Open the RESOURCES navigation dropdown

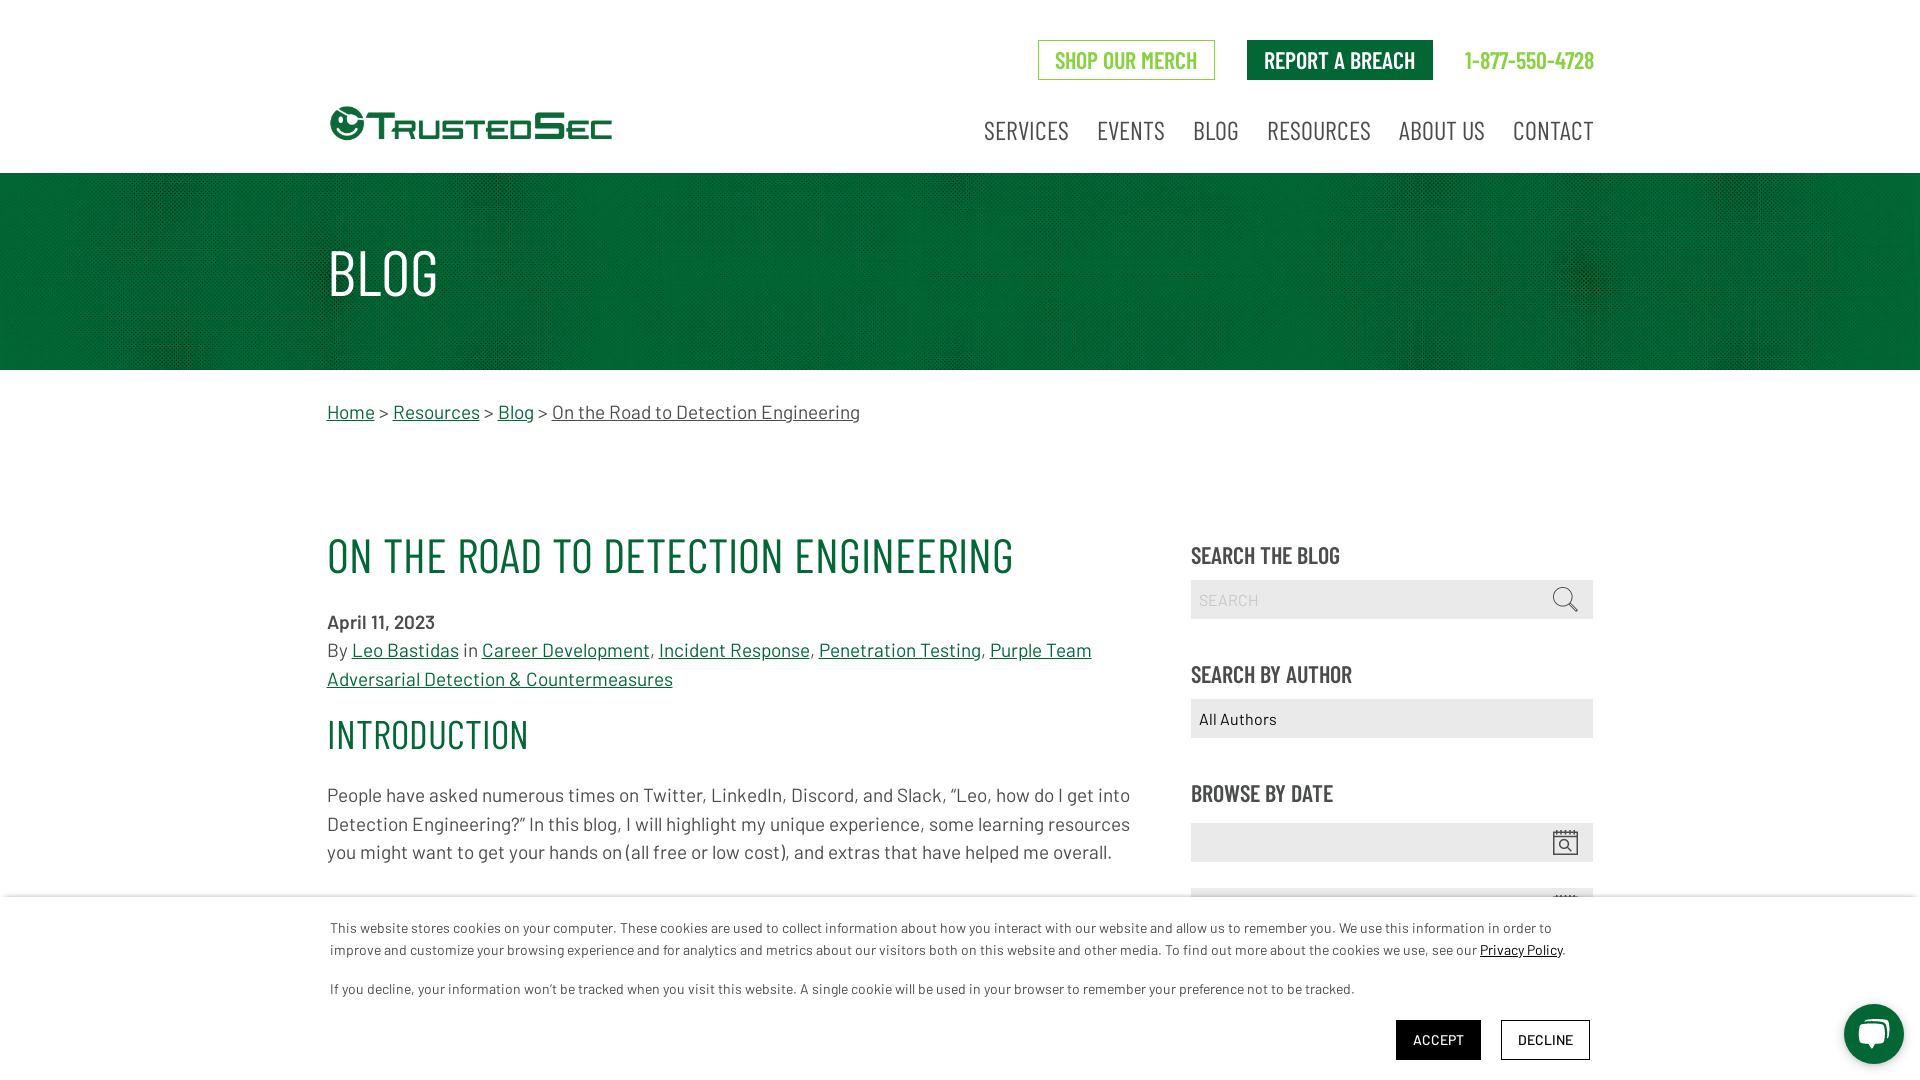1317,129
